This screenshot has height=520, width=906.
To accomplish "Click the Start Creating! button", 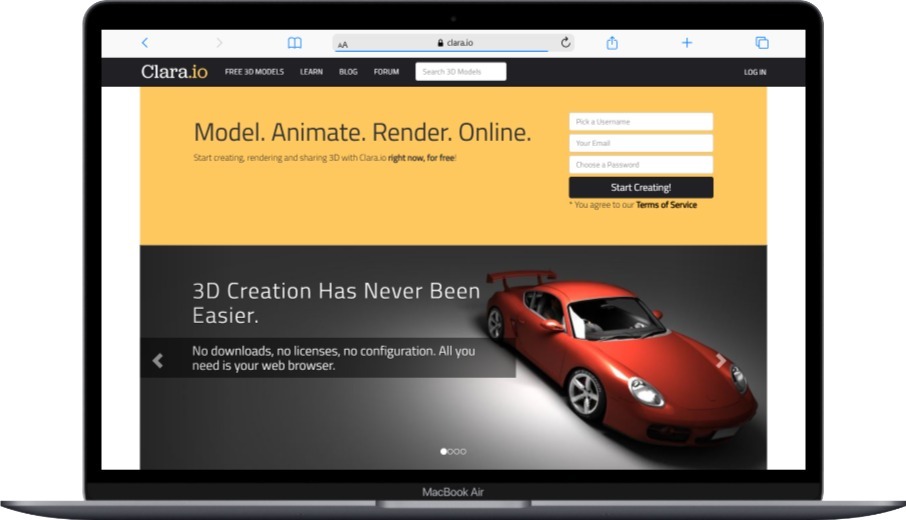I will pos(641,187).
